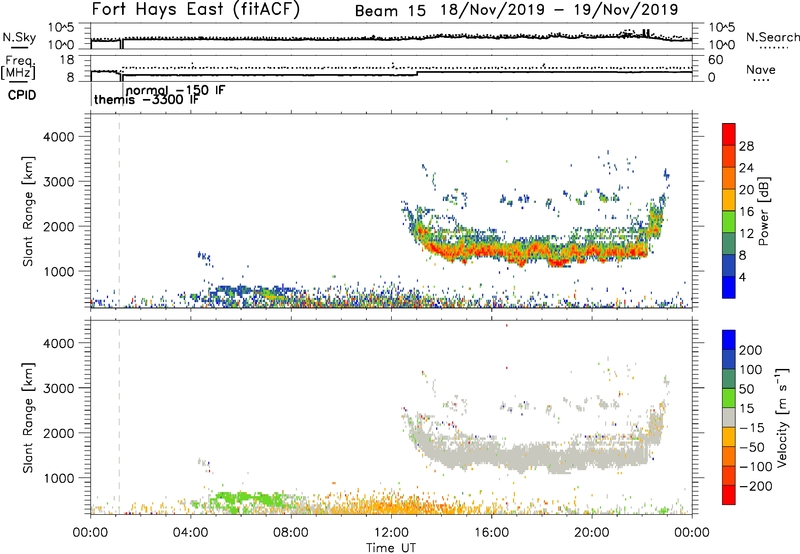Click the '28' tick on the Power colorbar
Image resolution: width=800 pixels, height=554 pixels.
tap(746, 146)
